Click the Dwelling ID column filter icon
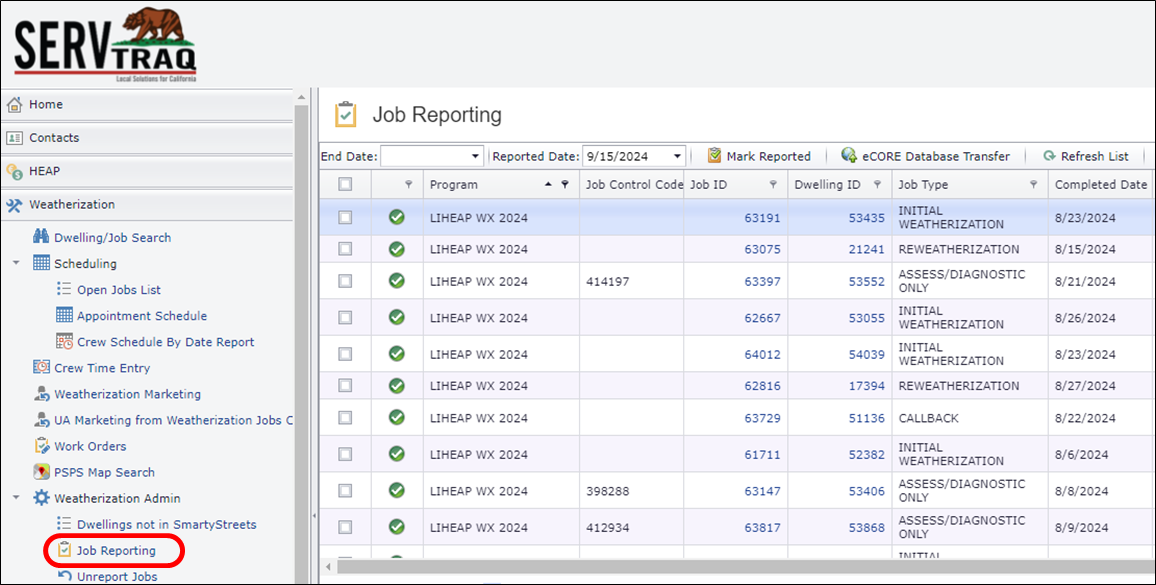Screen dimensions: 1156x585 click(x=877, y=184)
